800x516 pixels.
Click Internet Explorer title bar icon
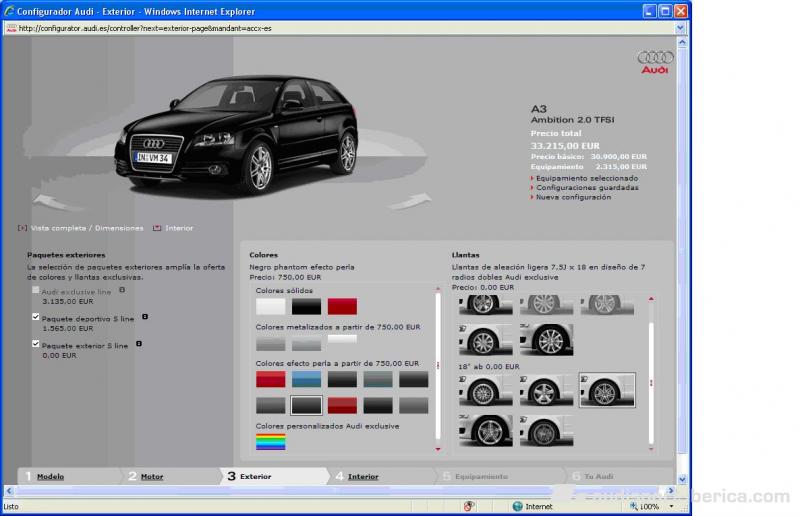tap(9, 11)
